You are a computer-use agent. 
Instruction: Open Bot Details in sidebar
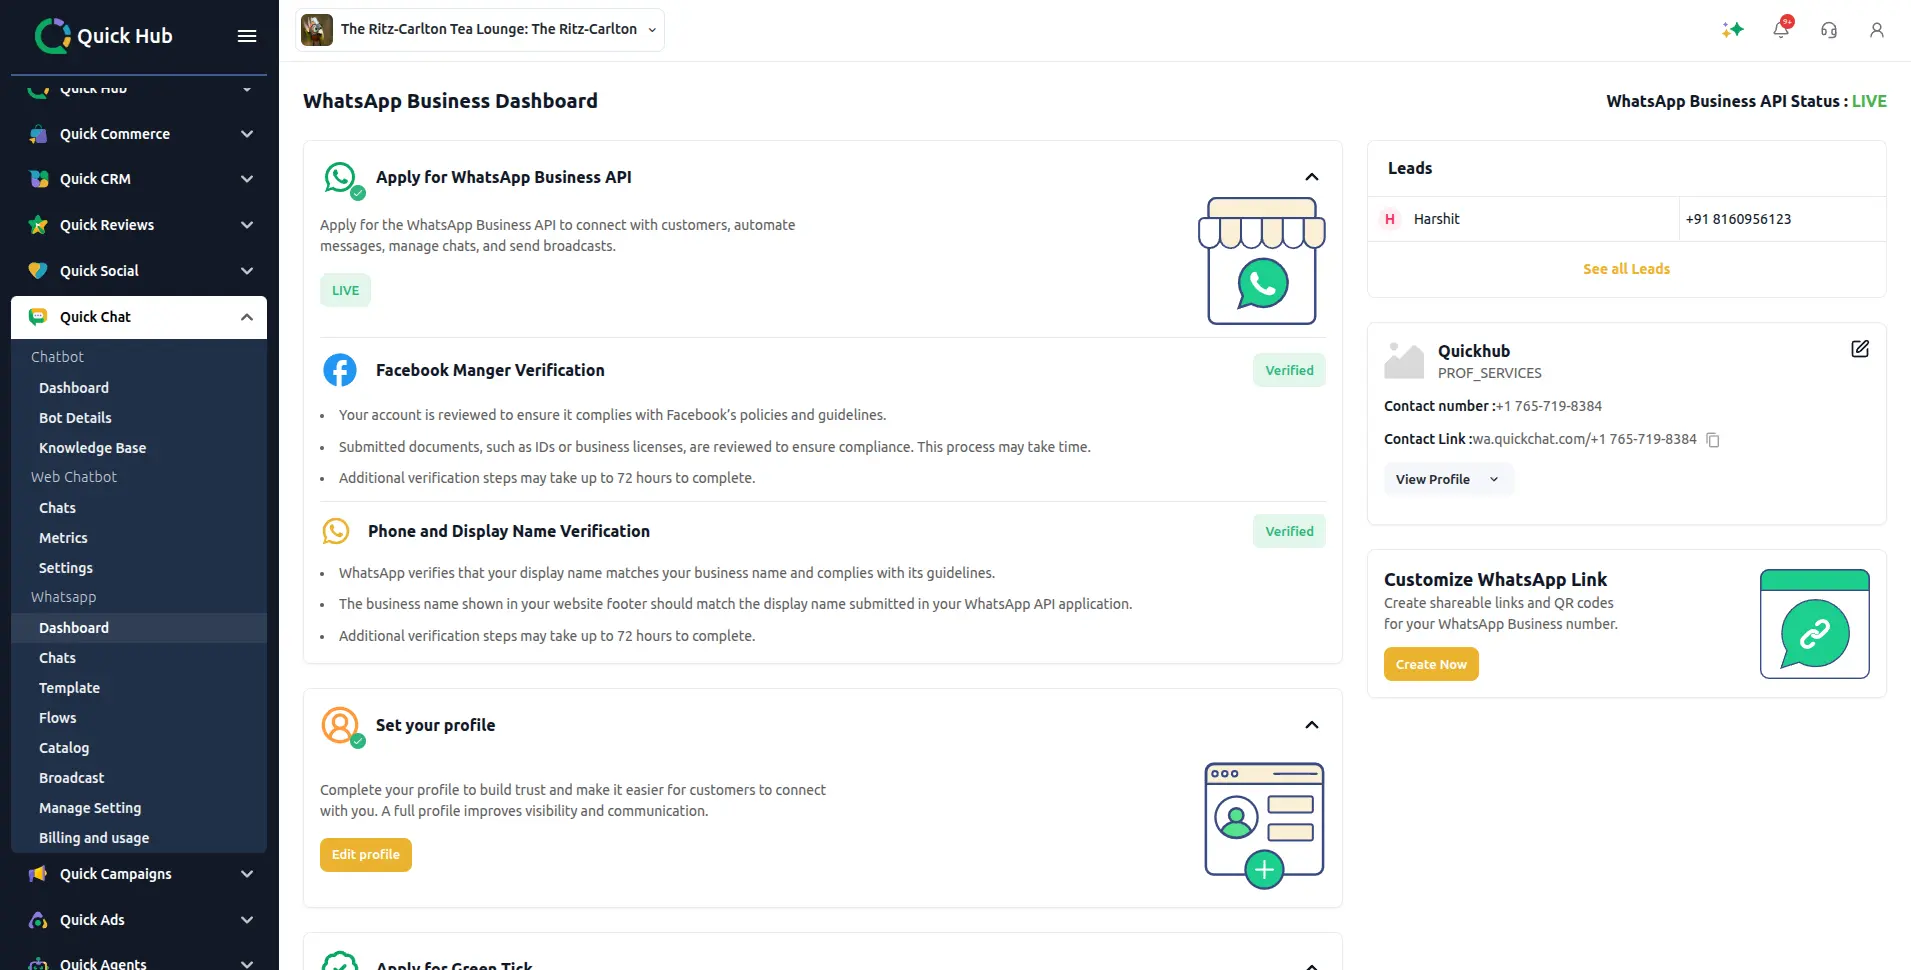coord(75,418)
